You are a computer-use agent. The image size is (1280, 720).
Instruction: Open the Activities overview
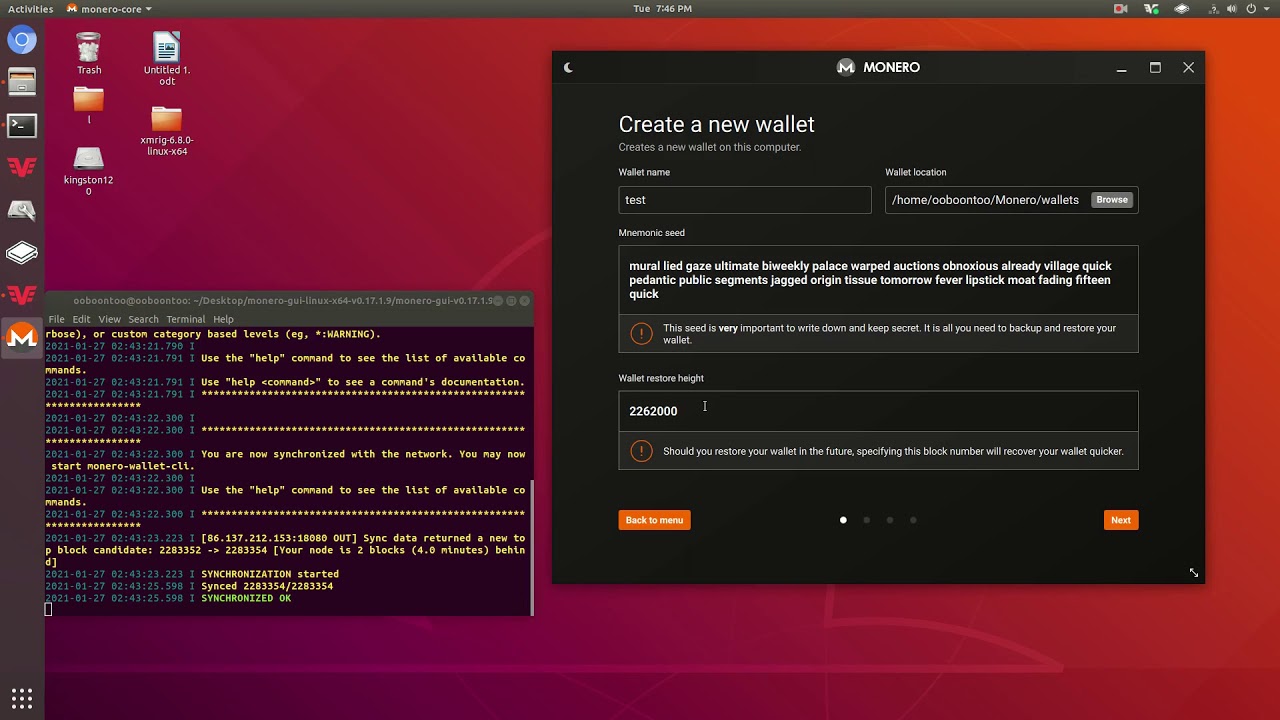coord(30,9)
